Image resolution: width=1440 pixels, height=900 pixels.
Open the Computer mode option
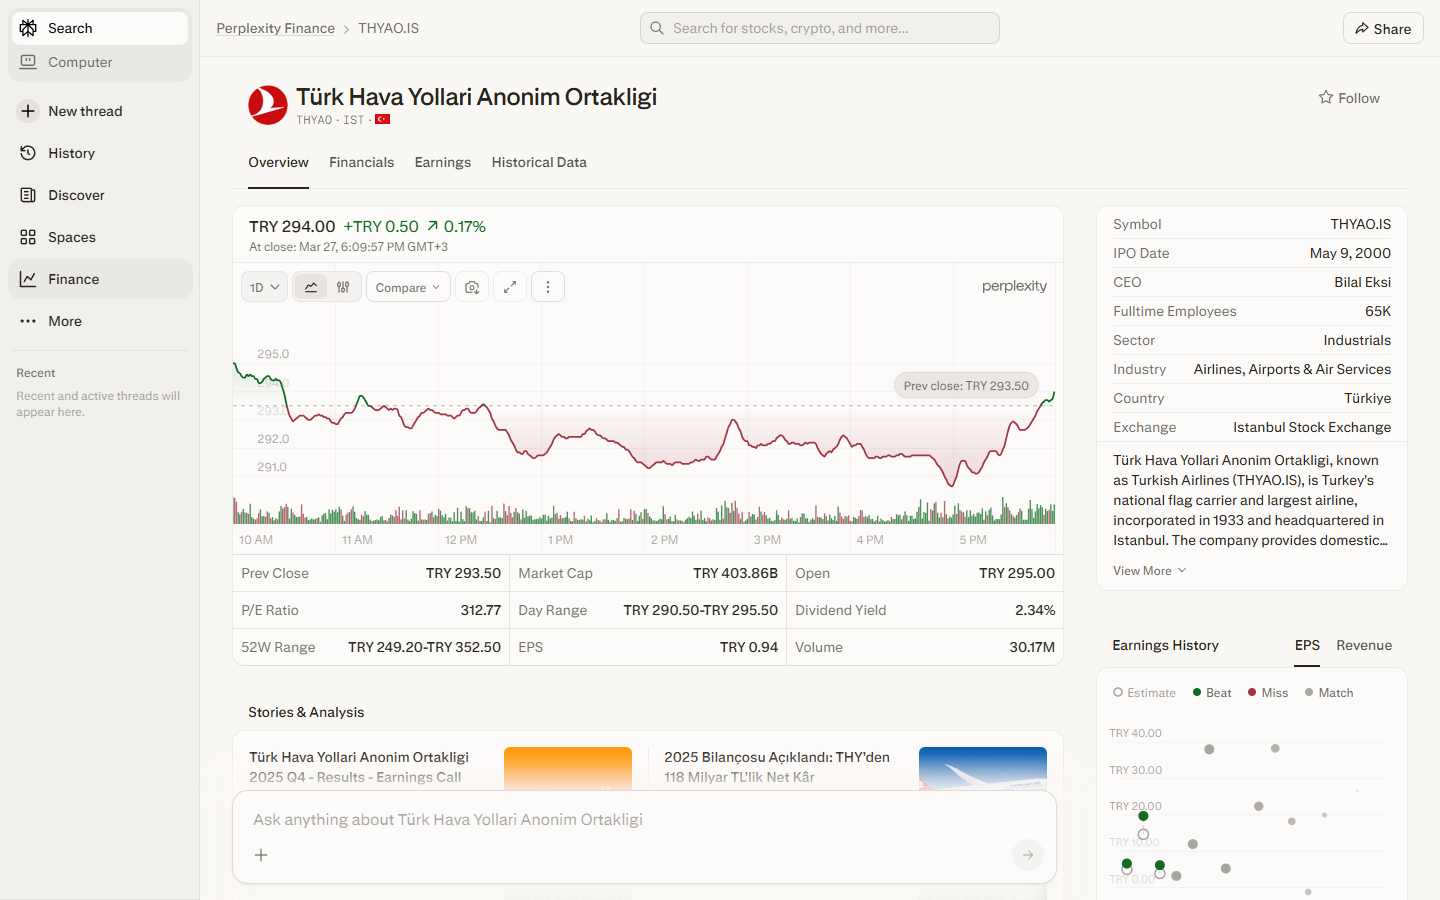coord(100,62)
